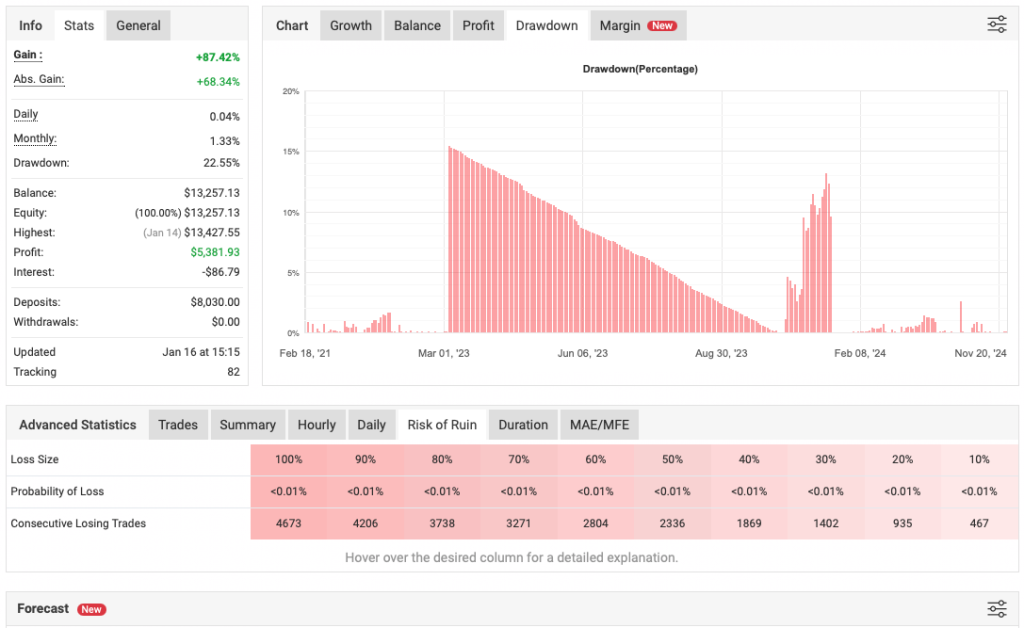Image resolution: width=1024 pixels, height=628 pixels.
Task: Open the Trades statistics tab
Action: (178, 424)
